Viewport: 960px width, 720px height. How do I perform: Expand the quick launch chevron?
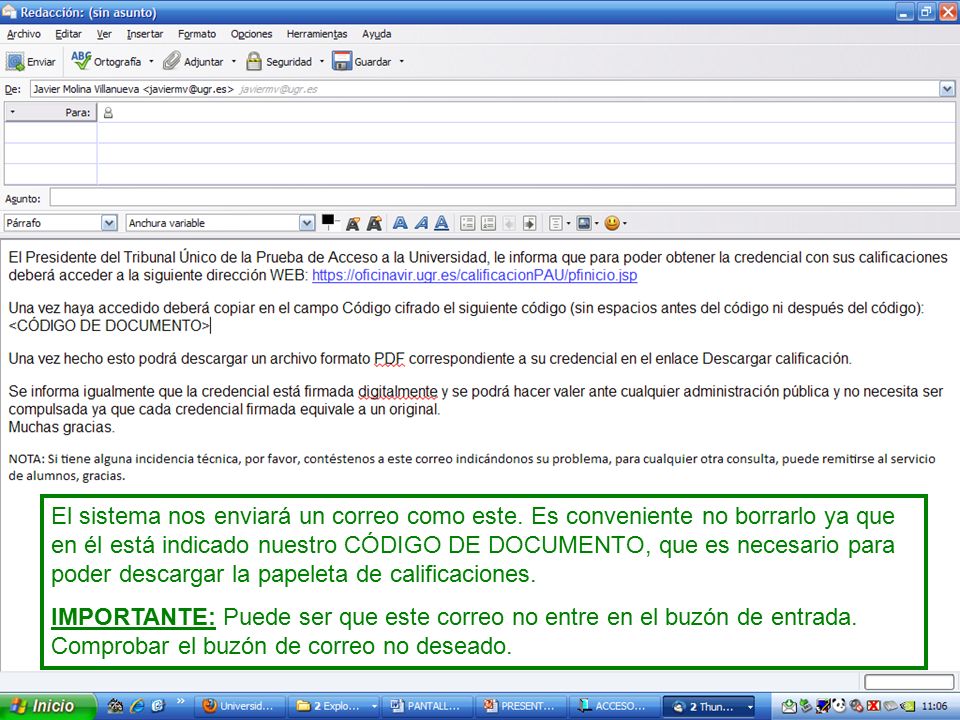(180, 701)
